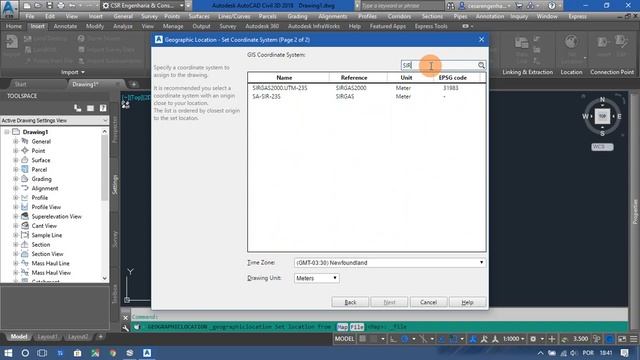This screenshot has height=360, width=640.
Task: Click the Back button
Action: [350, 302]
